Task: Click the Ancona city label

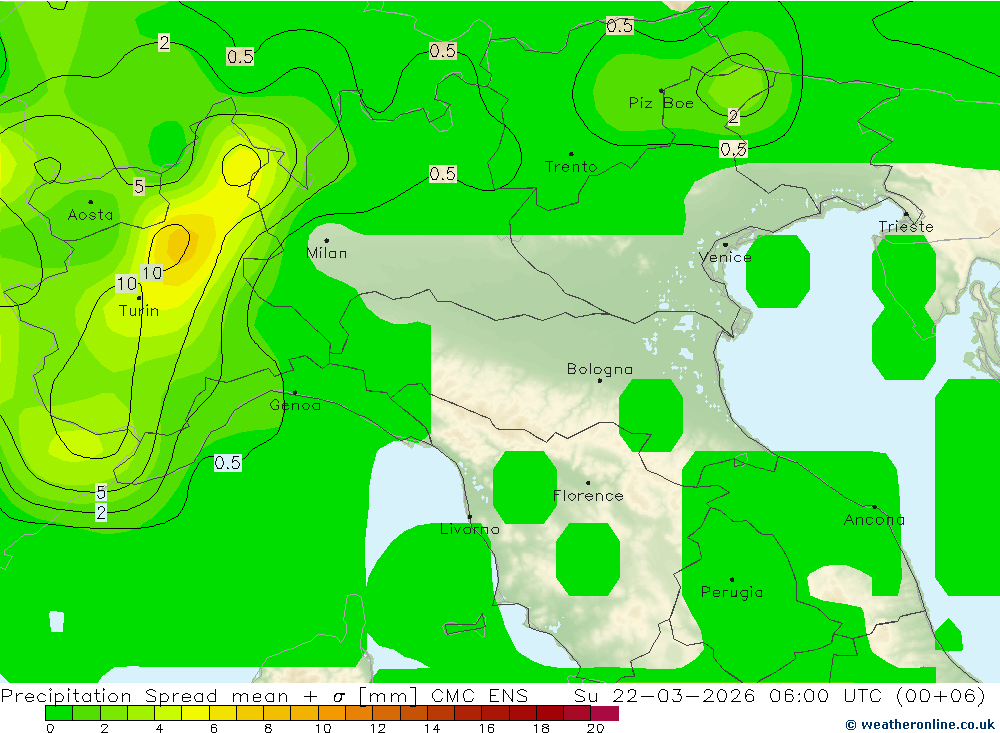Action: click(874, 520)
